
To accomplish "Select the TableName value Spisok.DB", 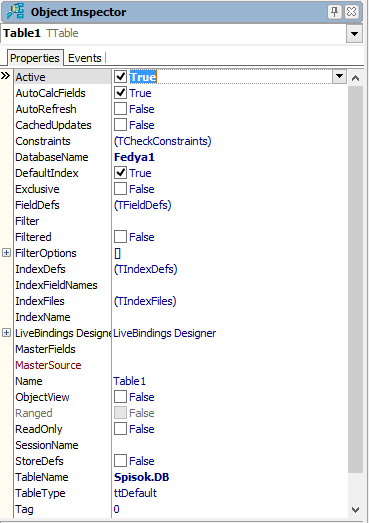I will pyautogui.click(x=141, y=477).
